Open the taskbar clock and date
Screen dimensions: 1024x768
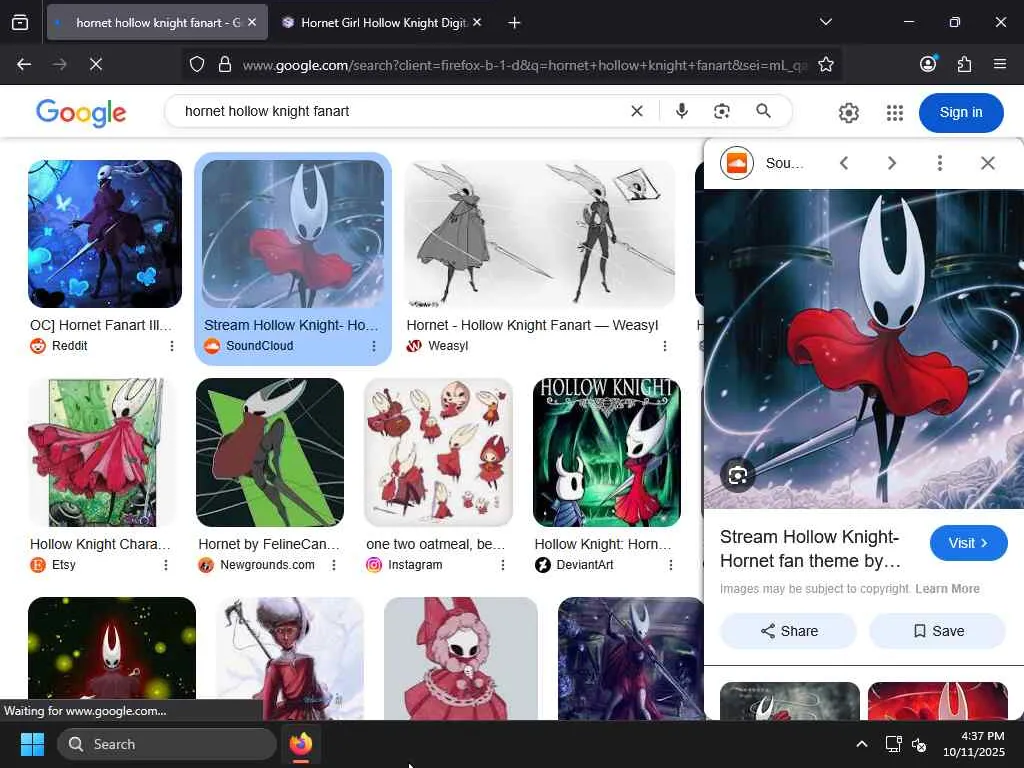[974, 744]
